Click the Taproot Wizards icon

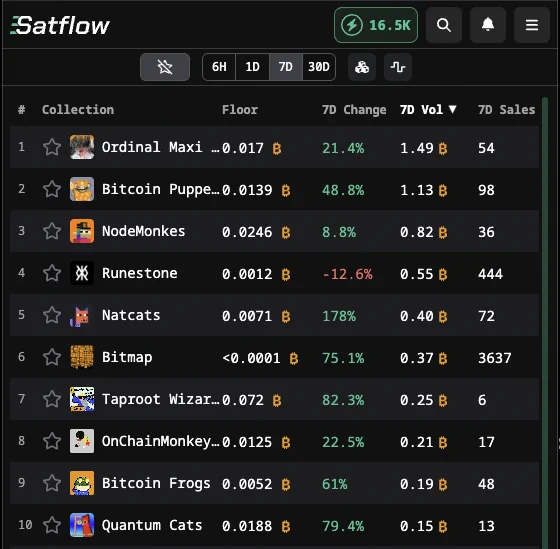82,399
